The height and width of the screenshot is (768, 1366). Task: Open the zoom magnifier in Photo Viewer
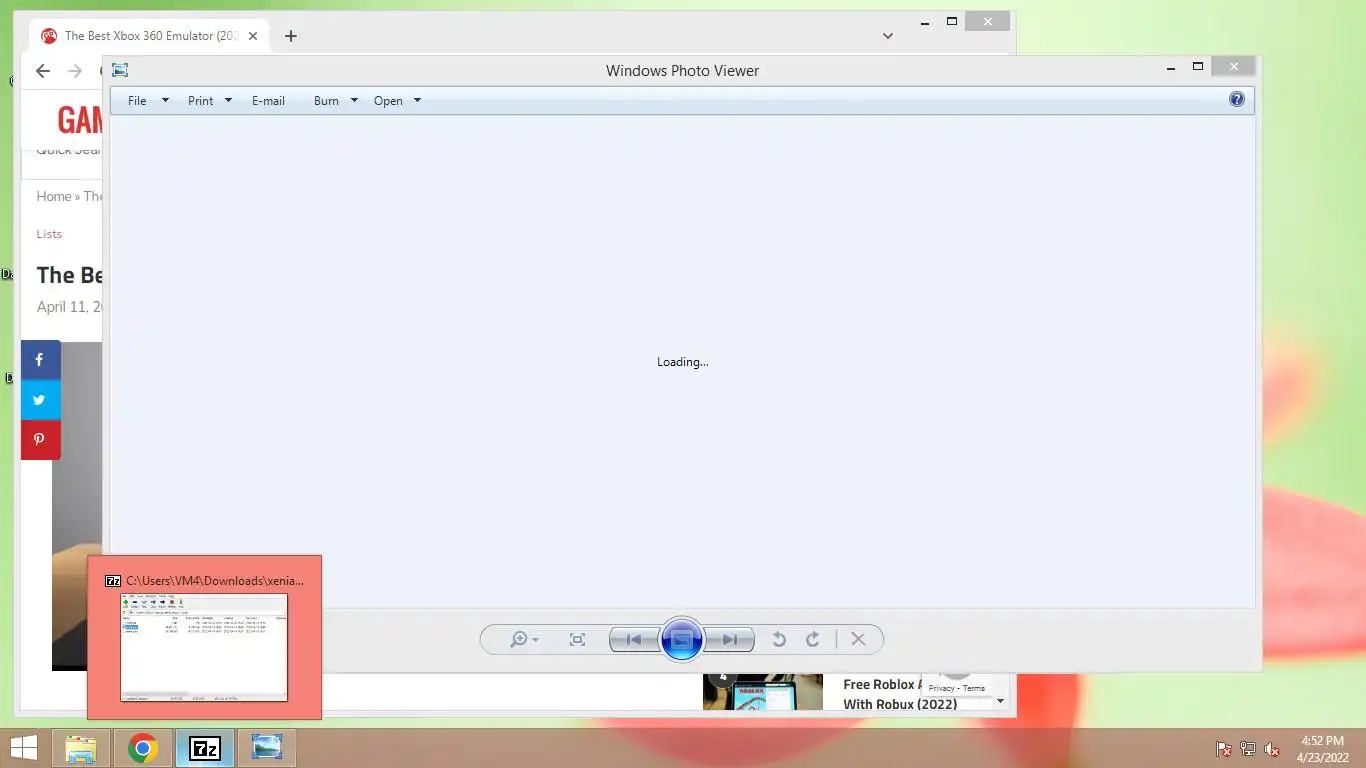pos(524,640)
